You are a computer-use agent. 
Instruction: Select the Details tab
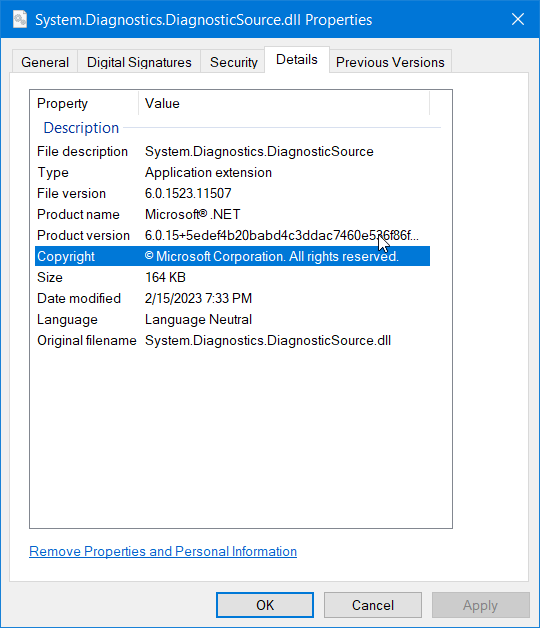(297, 59)
